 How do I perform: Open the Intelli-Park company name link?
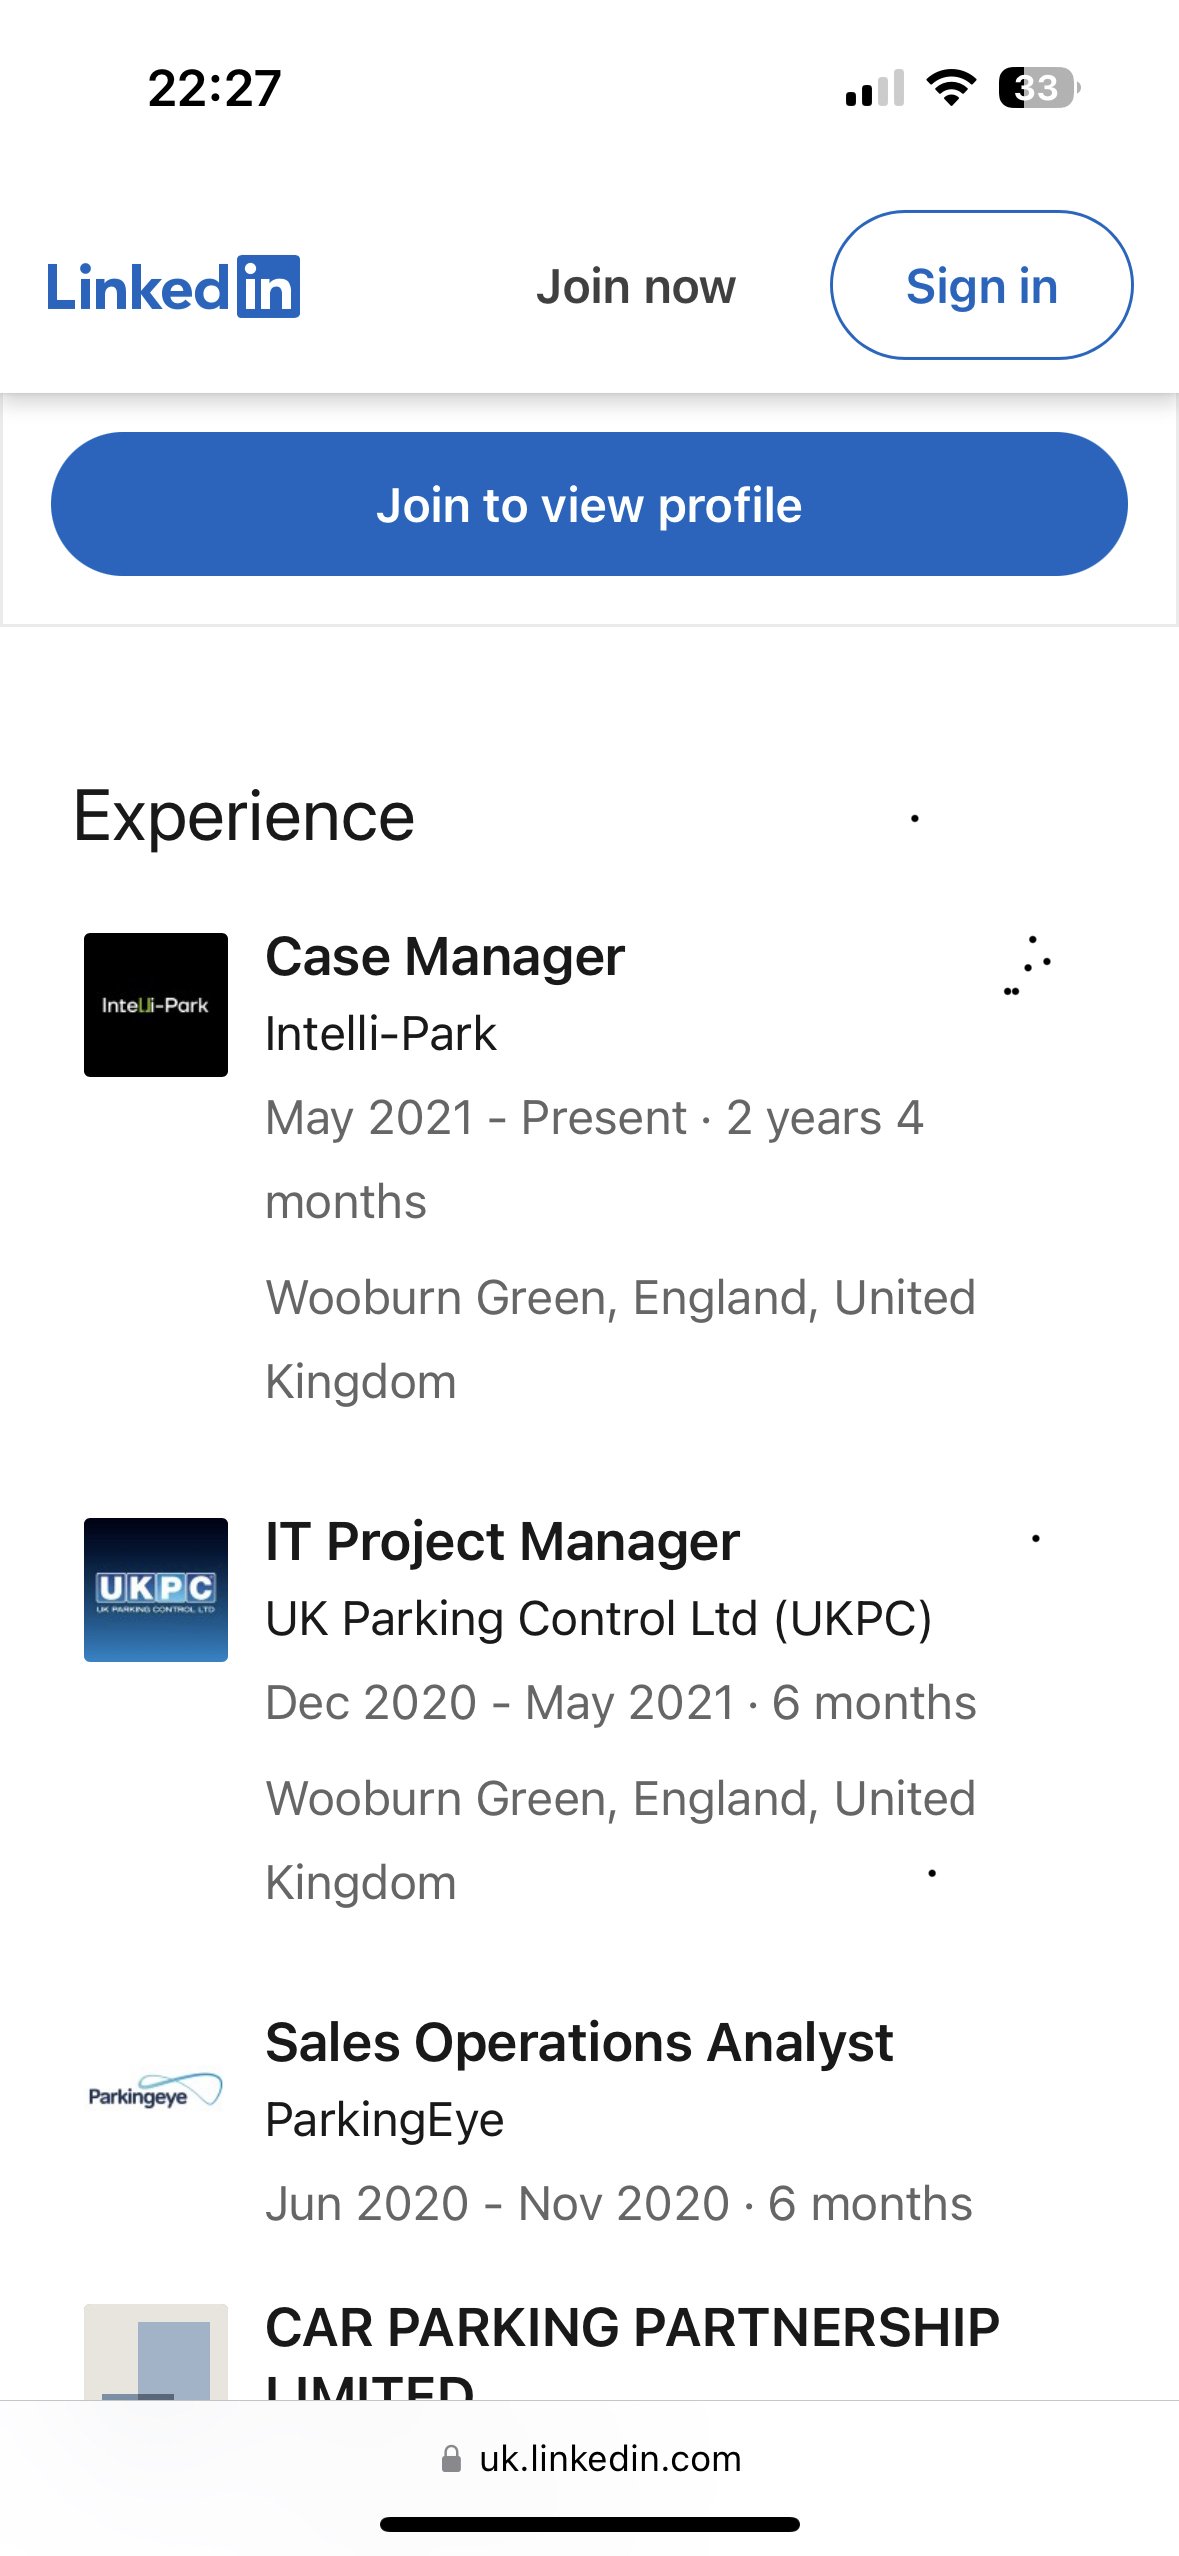tap(381, 1034)
